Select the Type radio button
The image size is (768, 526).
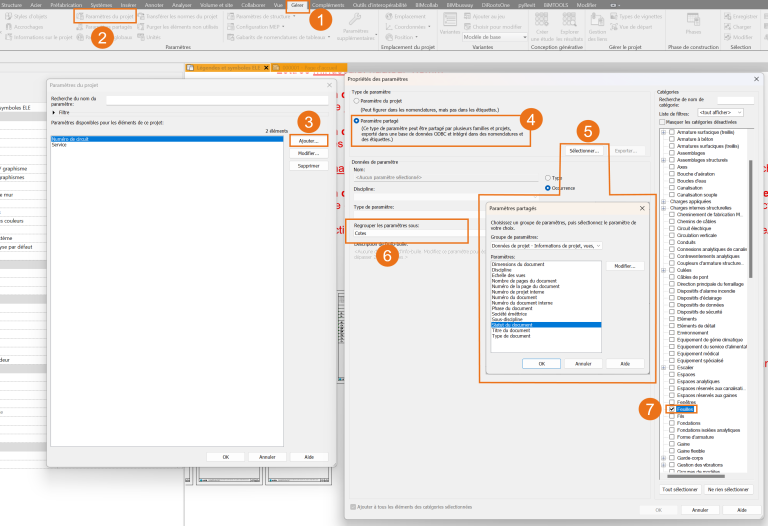548,178
